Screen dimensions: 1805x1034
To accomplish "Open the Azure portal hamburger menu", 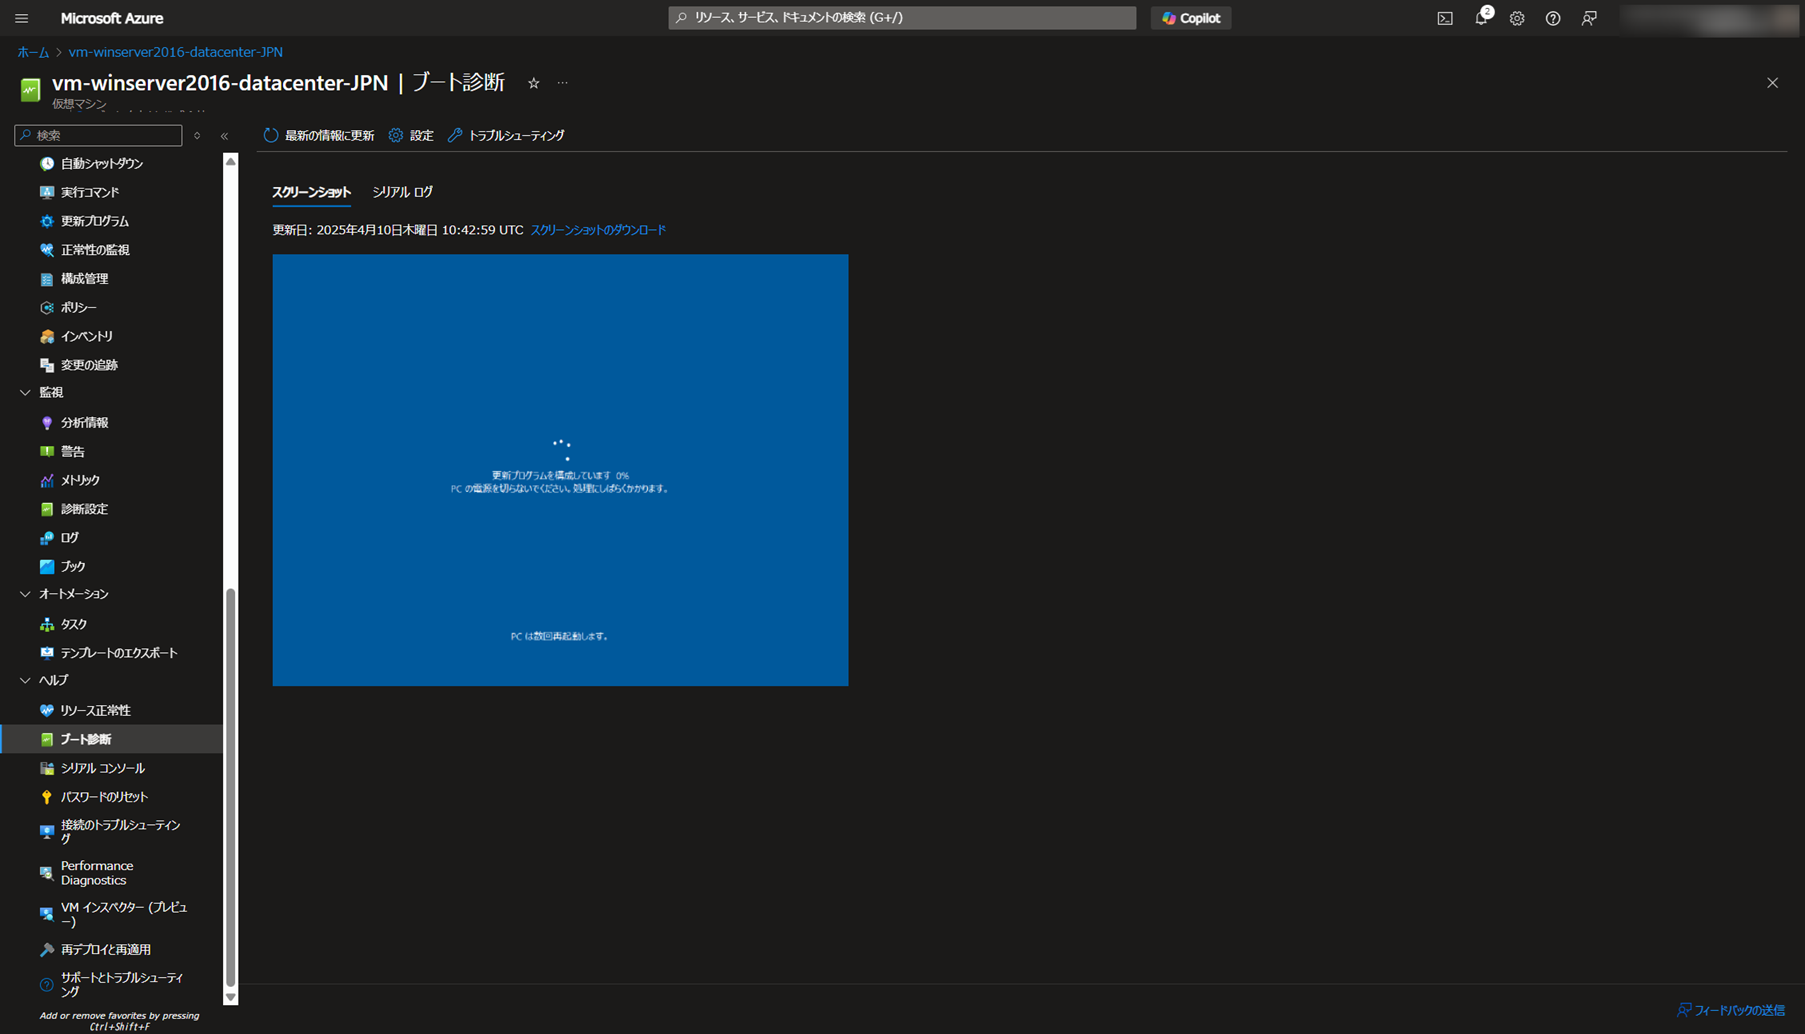I will (22, 18).
